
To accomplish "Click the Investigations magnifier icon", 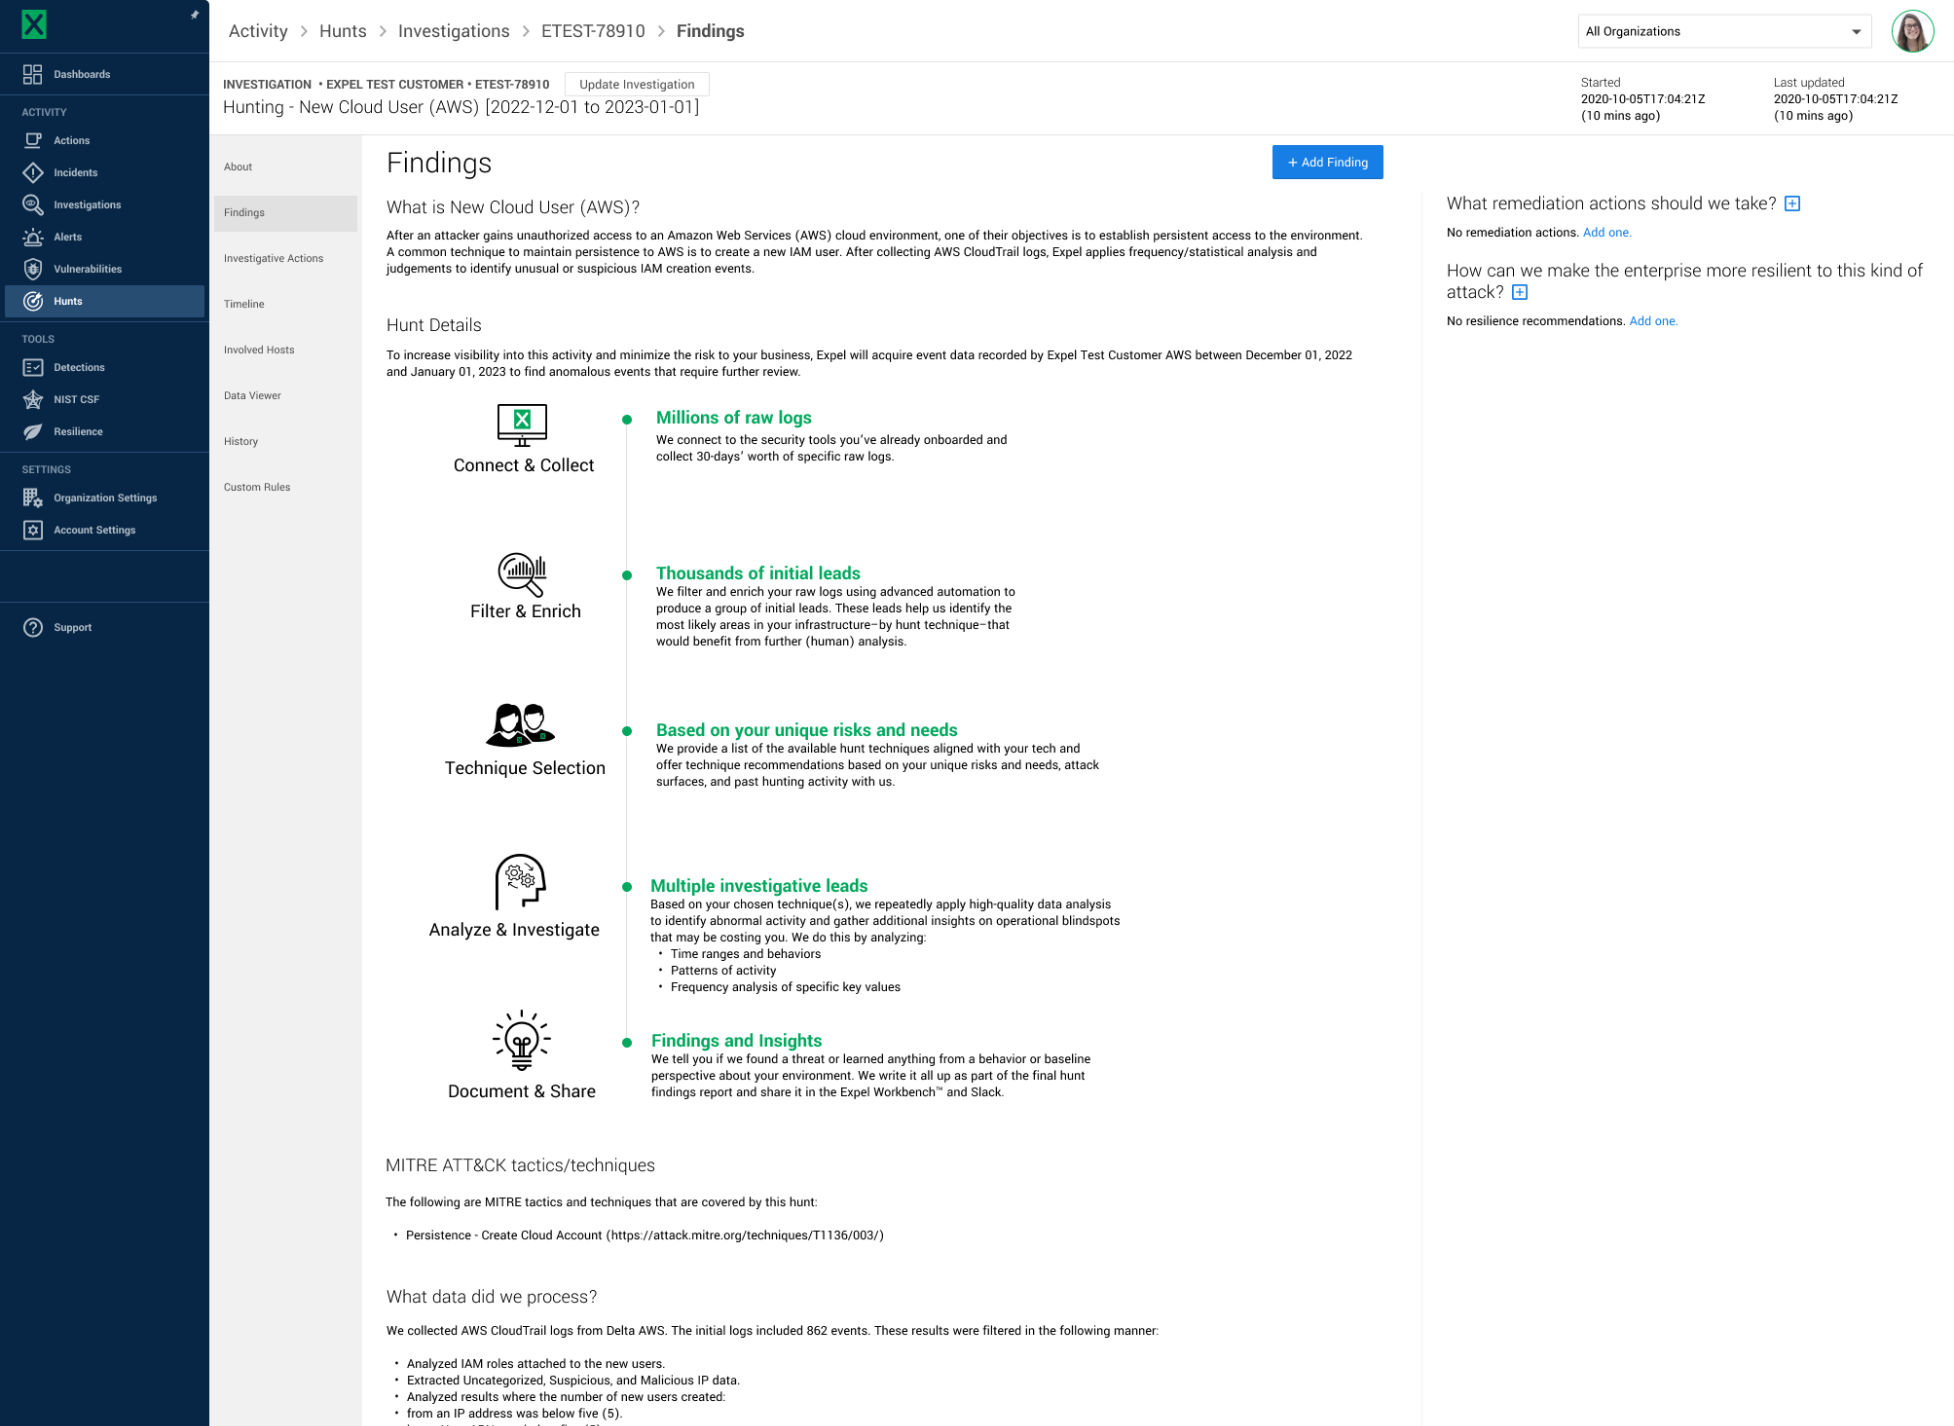I will (x=33, y=204).
